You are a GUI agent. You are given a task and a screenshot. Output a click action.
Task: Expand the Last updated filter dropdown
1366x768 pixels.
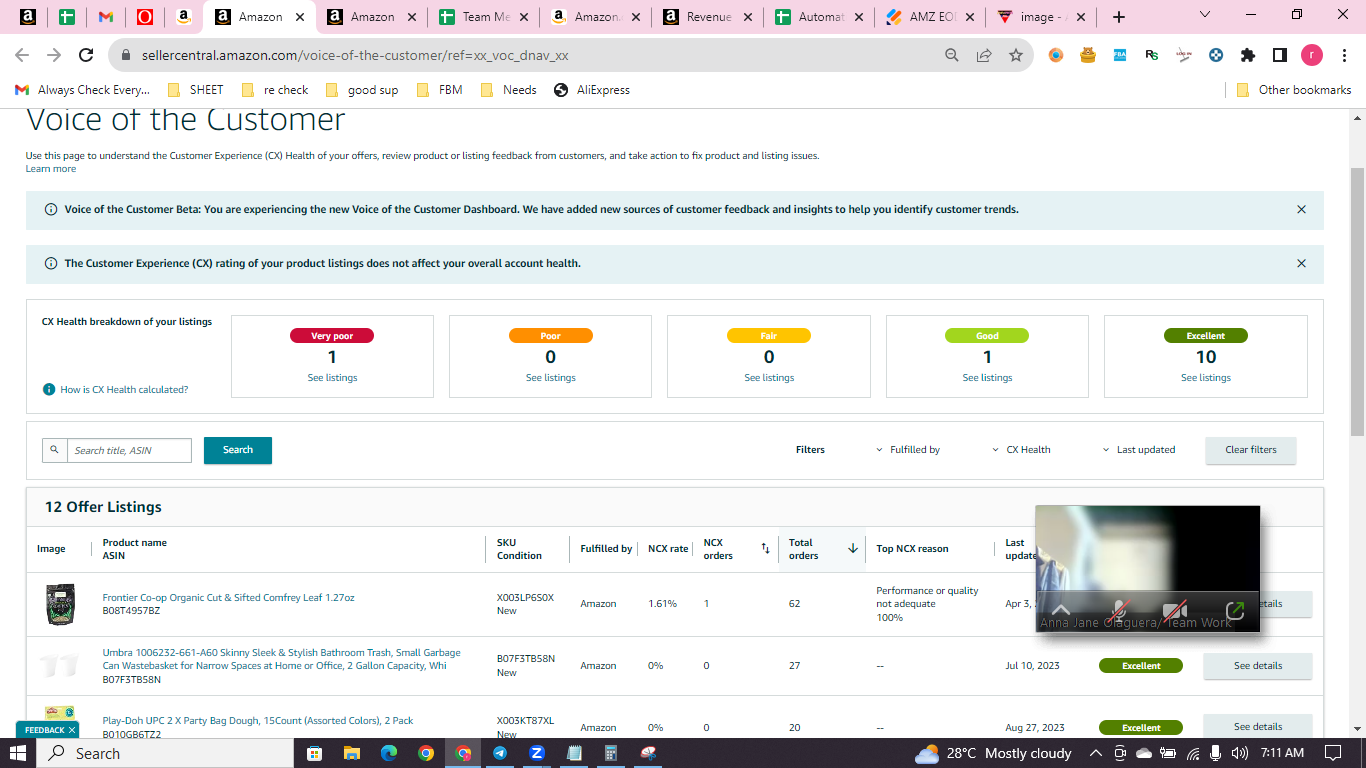(x=1138, y=450)
